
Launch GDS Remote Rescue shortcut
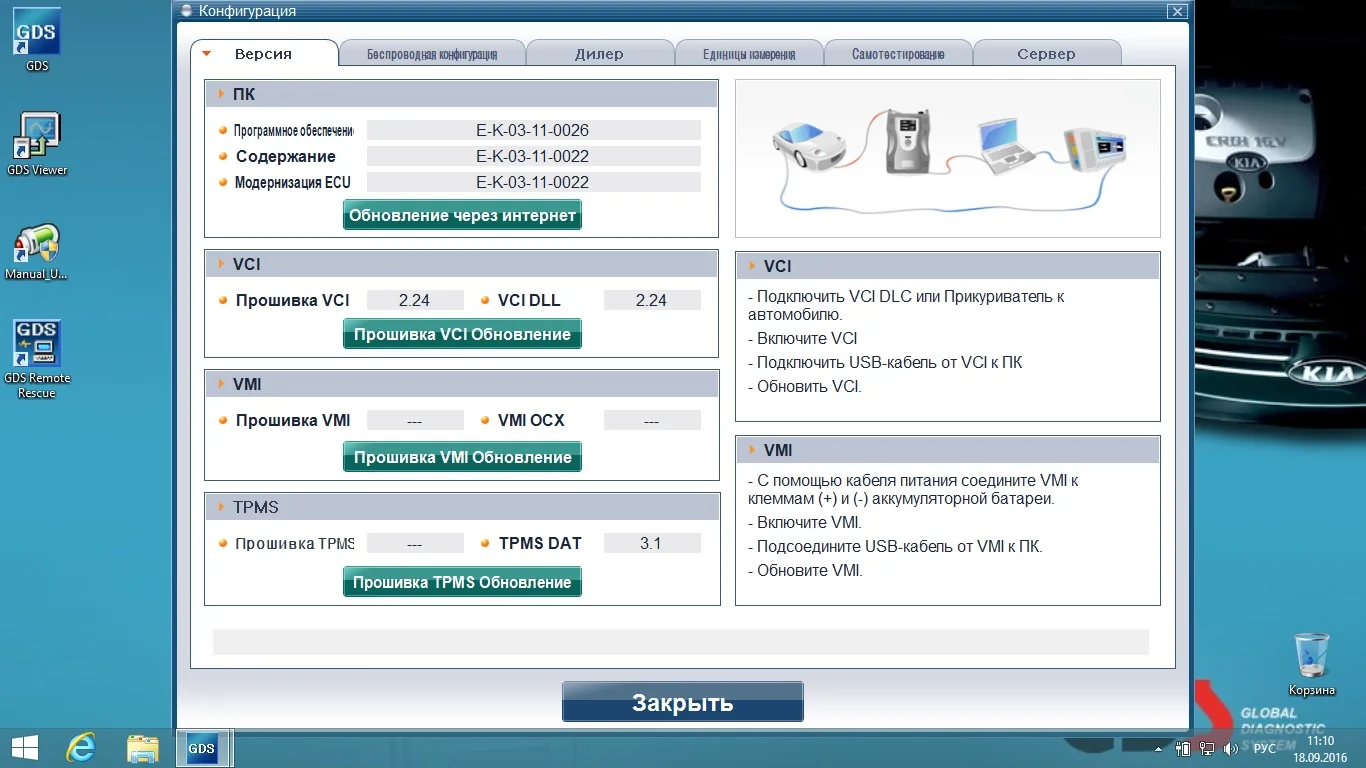[x=37, y=359]
